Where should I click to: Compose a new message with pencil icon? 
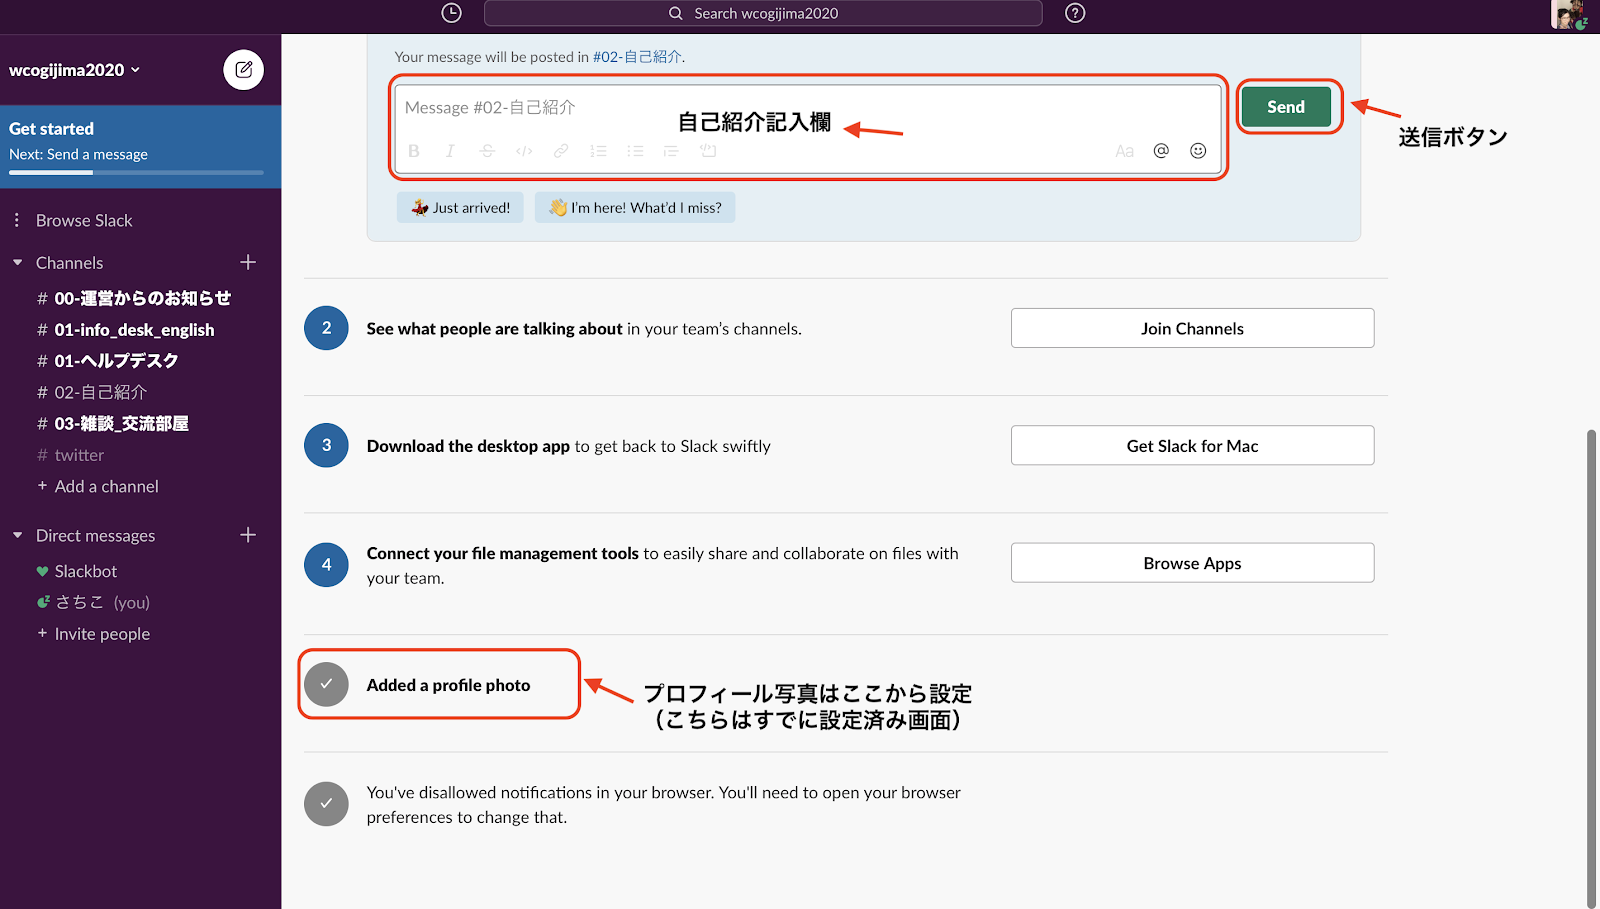(x=243, y=70)
